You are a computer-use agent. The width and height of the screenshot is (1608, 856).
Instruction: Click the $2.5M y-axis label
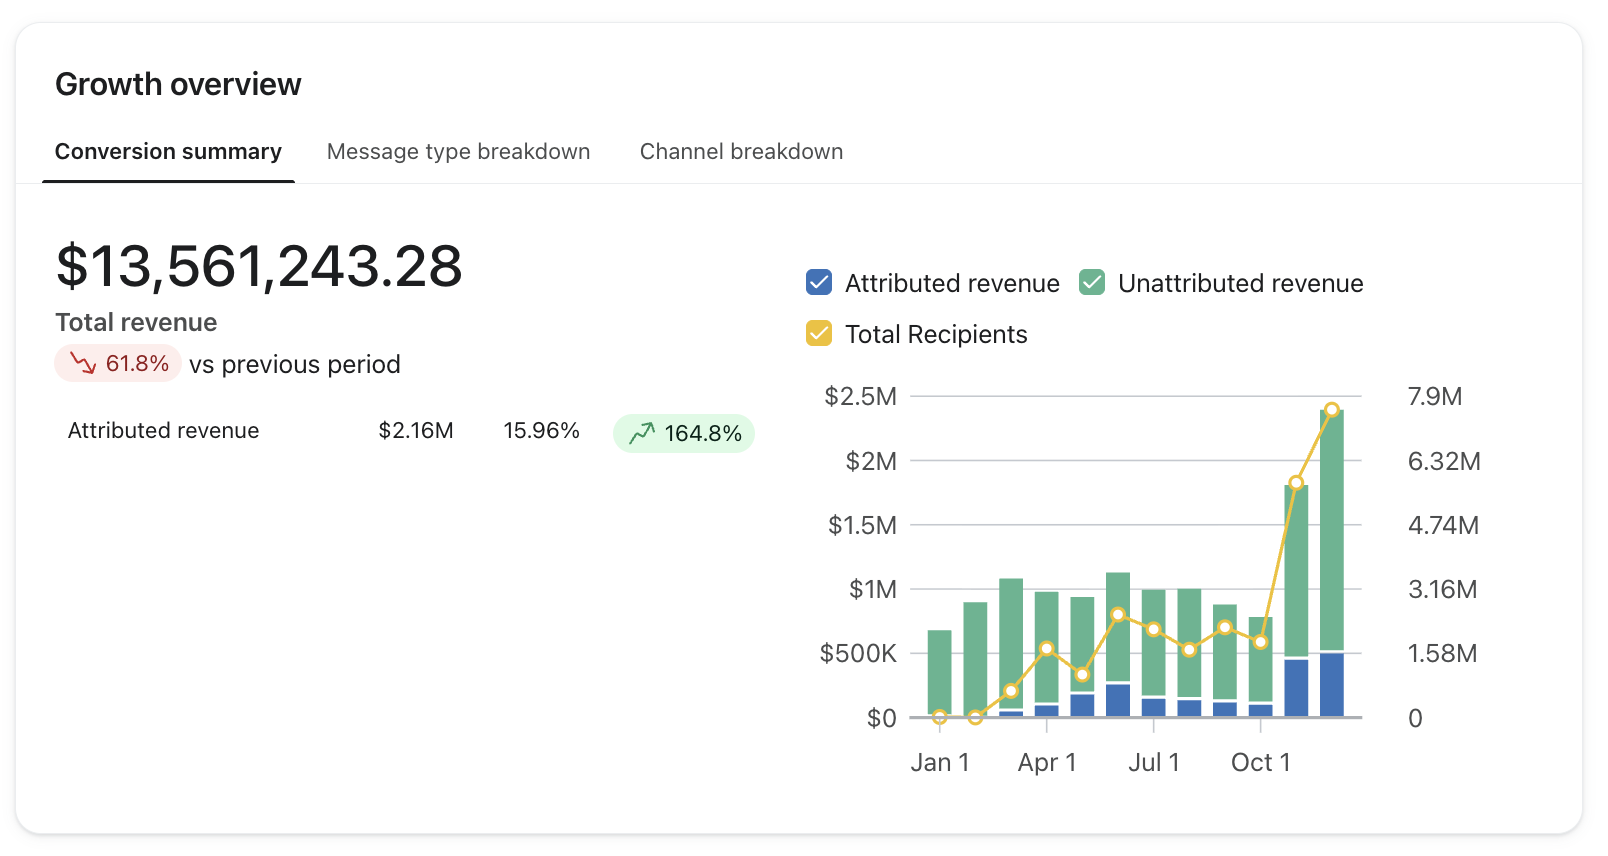click(x=861, y=397)
